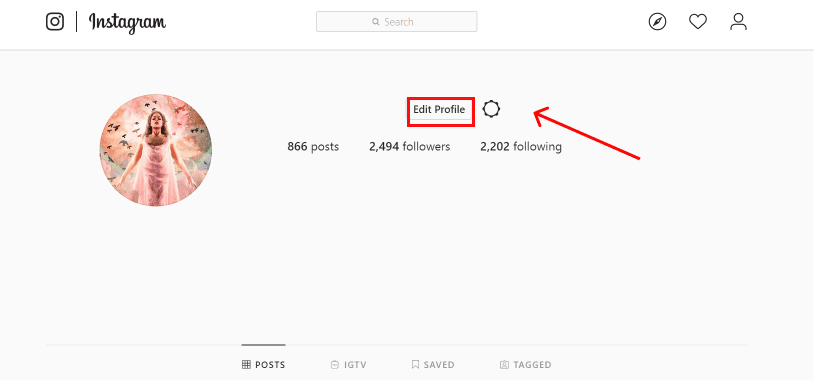Image resolution: width=814 pixels, height=381 pixels.
Task: Click the circular profile picture
Action: coord(156,150)
